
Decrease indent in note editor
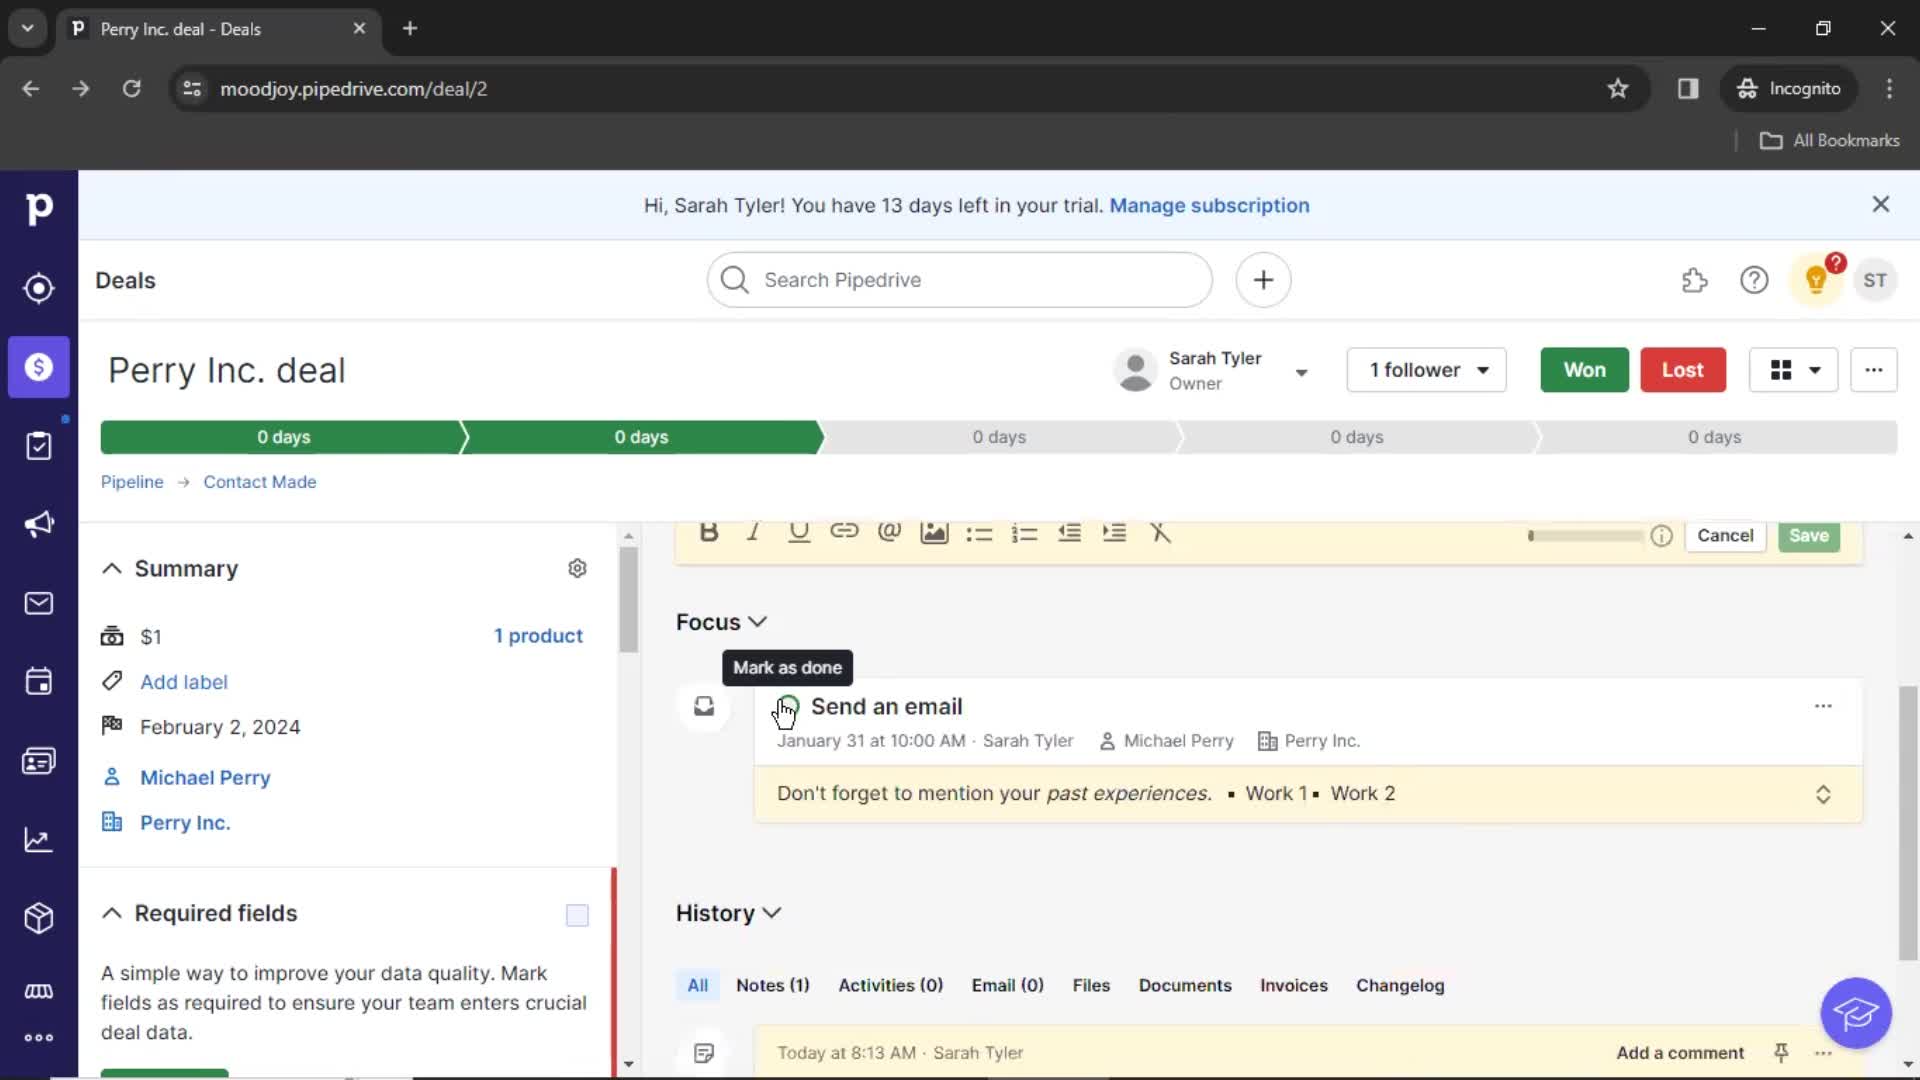coord(1069,533)
